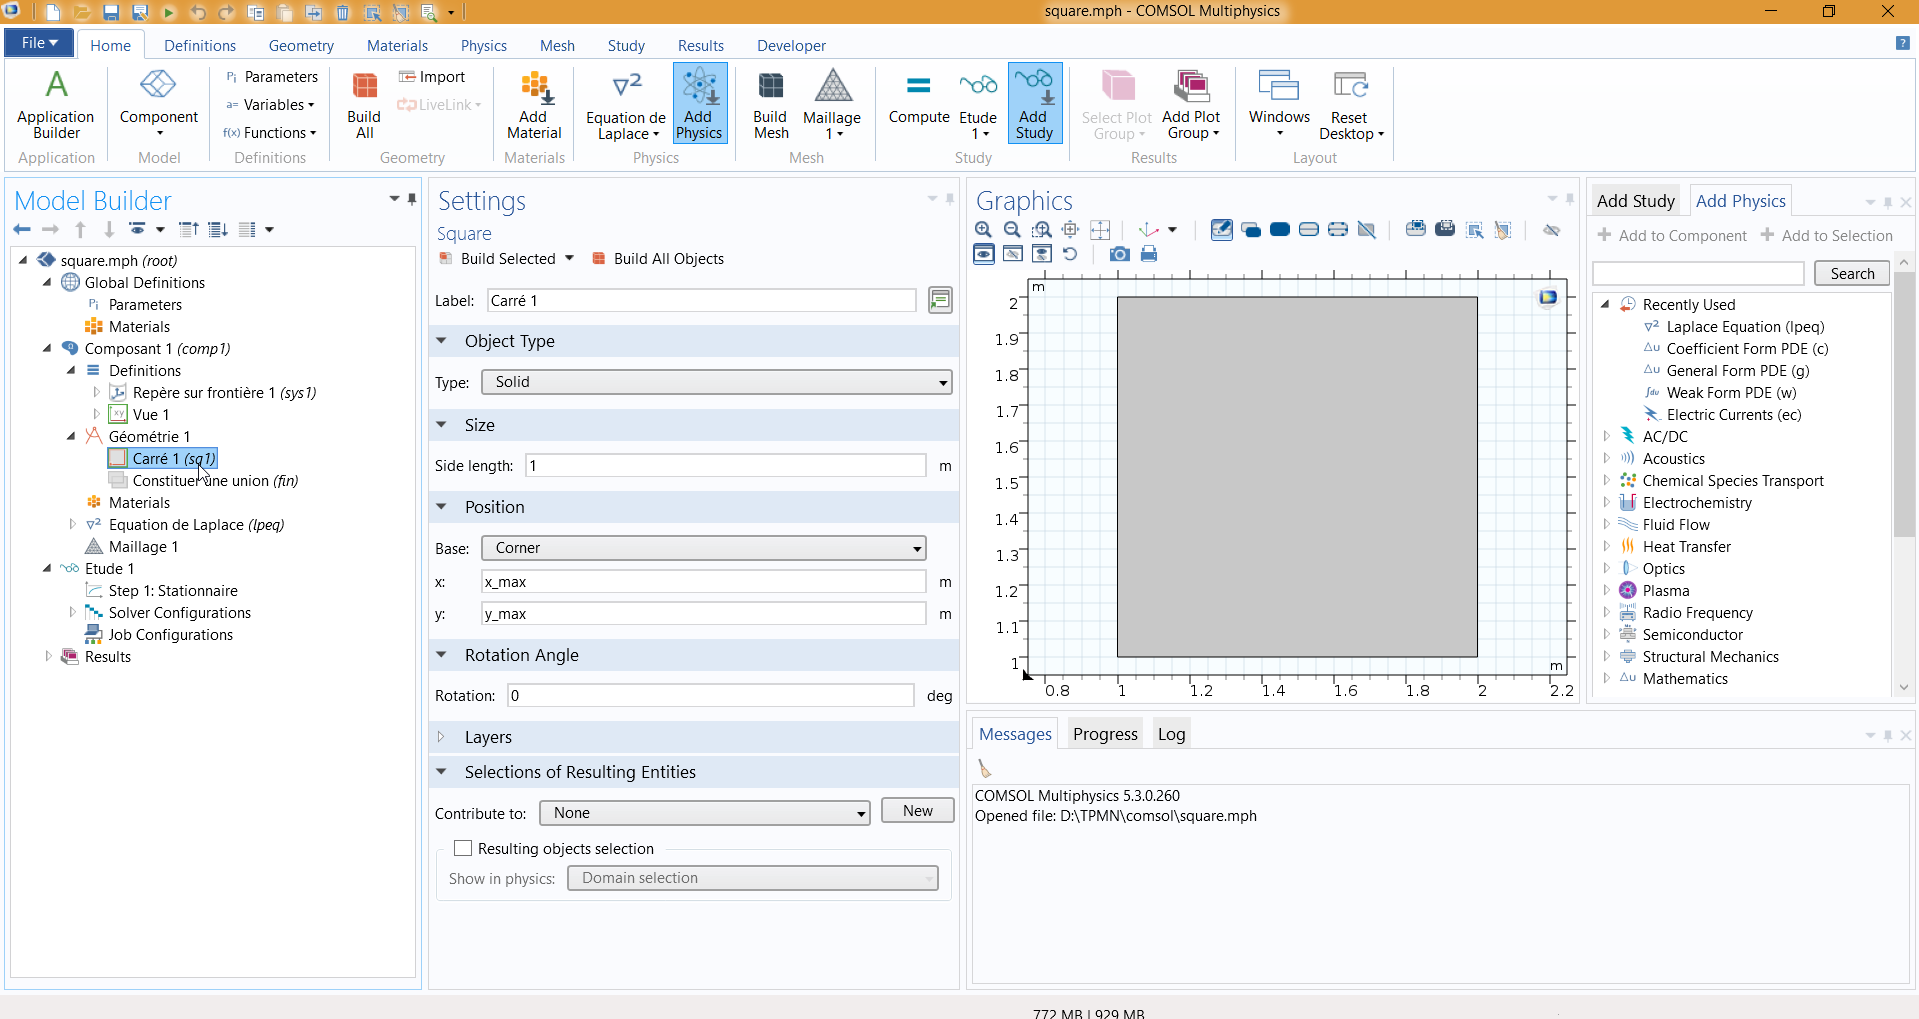Click the Zoom In icon in Graphics
This screenshot has height=1019, width=1919.
983,230
